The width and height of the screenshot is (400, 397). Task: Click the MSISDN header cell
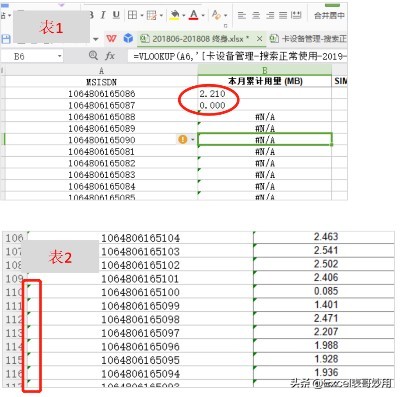tap(101, 82)
